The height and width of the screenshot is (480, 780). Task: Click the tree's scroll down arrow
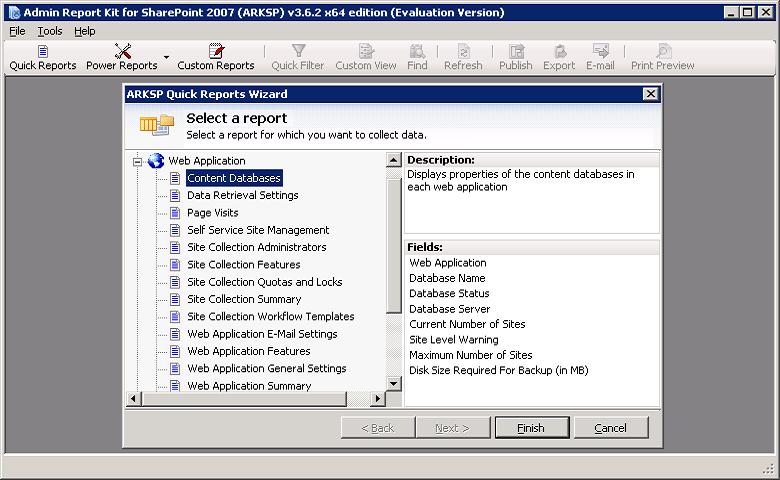pyautogui.click(x=393, y=384)
